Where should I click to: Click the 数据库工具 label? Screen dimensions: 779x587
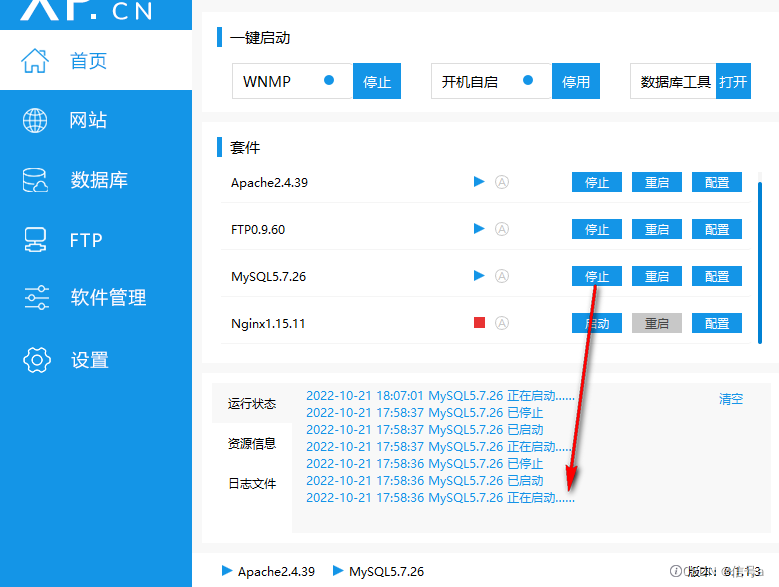675,82
